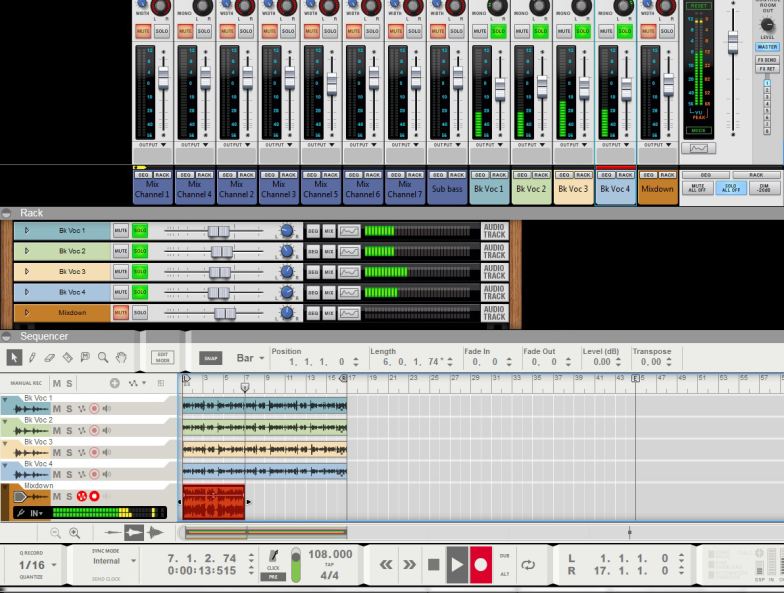This screenshot has height=593, width=784.
Task: Toggle the Snap button in sequencer
Action: (x=211, y=357)
